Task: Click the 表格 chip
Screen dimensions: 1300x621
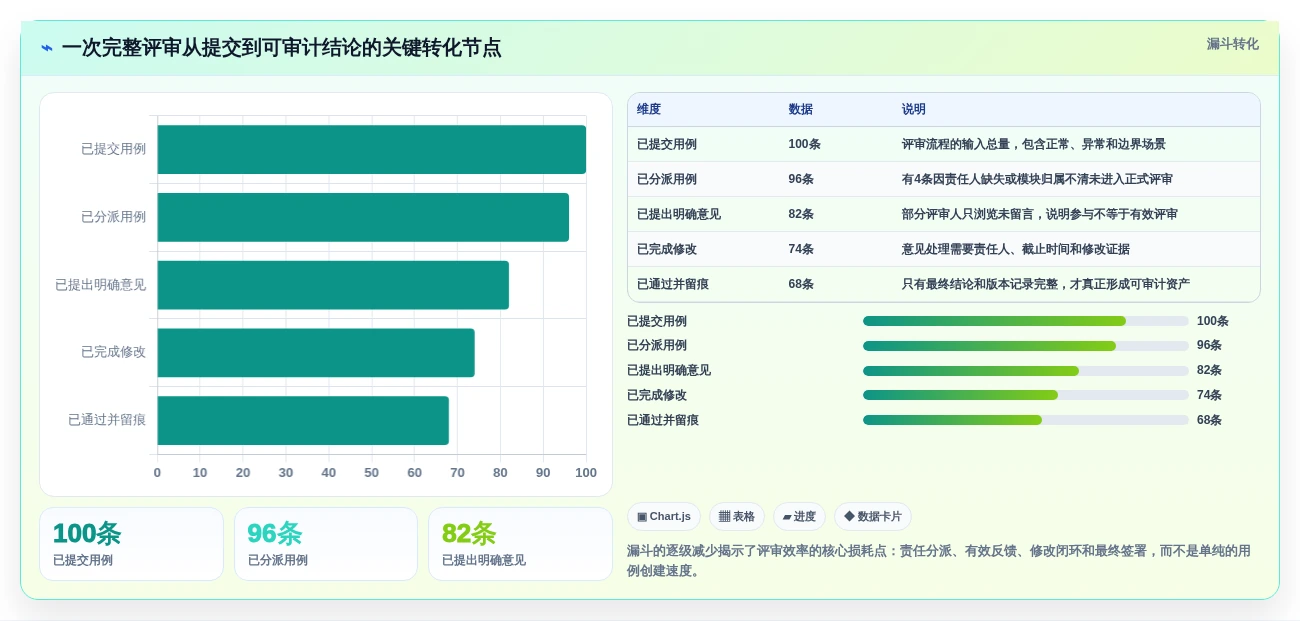Action: tap(737, 517)
